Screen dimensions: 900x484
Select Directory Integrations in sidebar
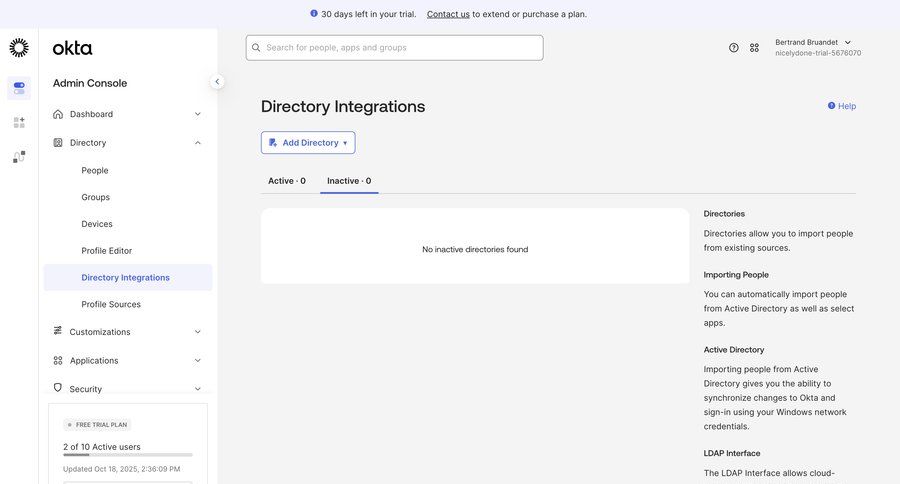tap(127, 277)
